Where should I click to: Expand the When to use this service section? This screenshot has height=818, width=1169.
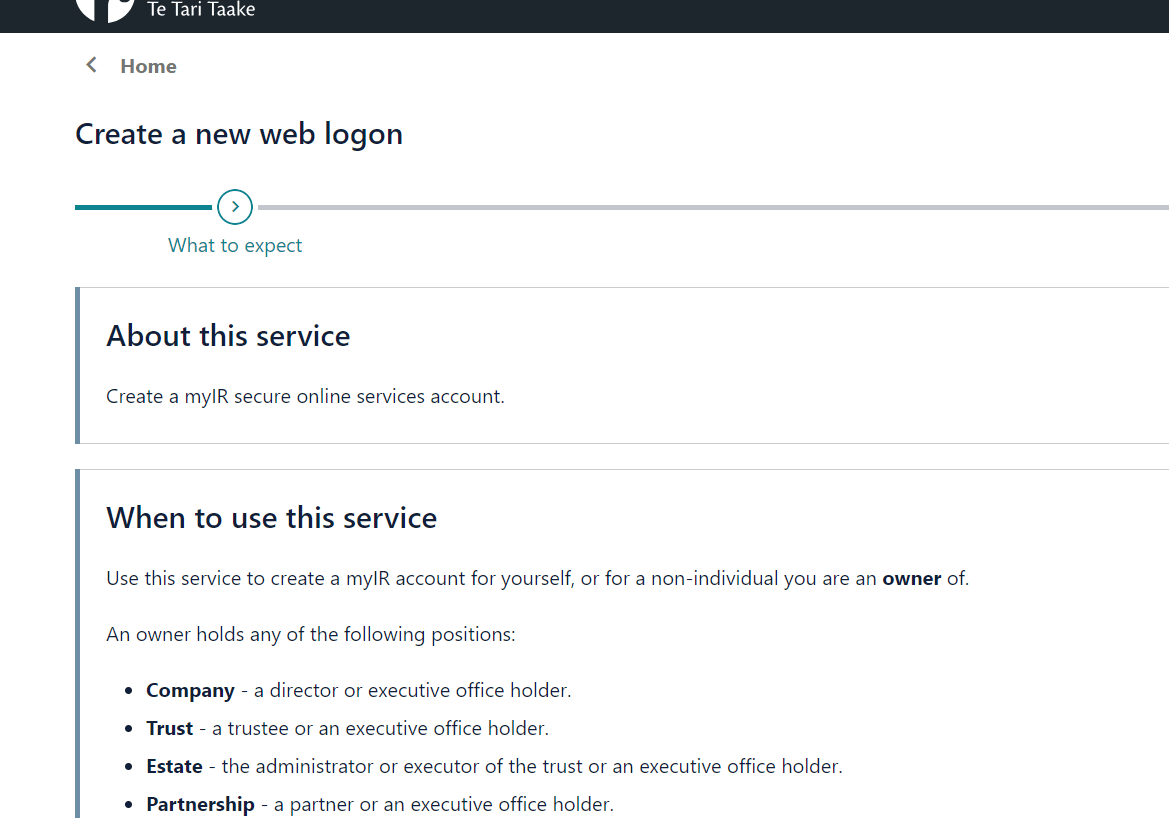coord(271,517)
